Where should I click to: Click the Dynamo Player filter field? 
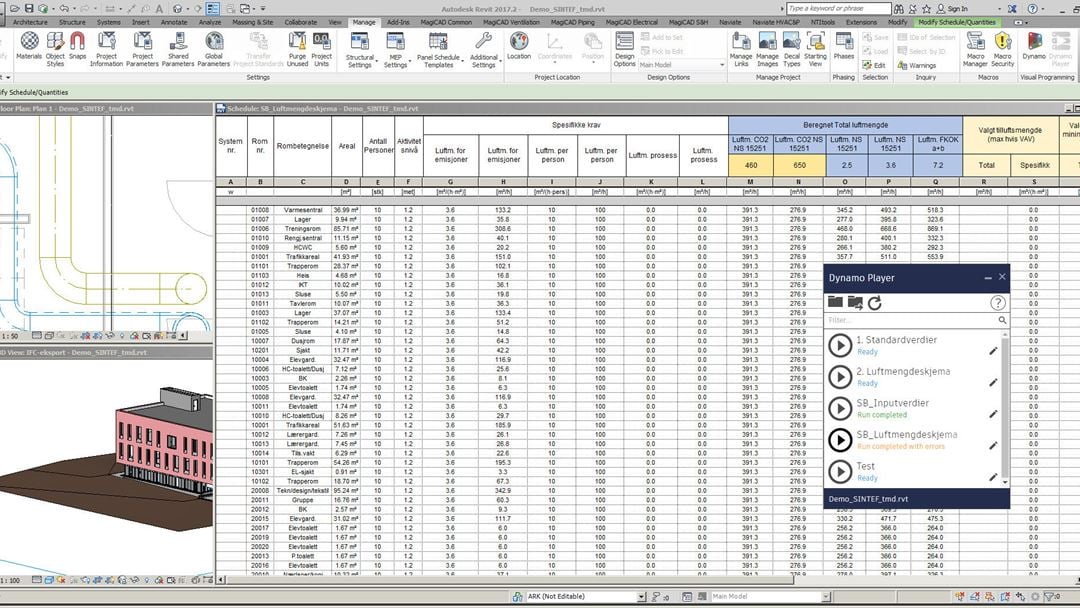click(x=910, y=321)
